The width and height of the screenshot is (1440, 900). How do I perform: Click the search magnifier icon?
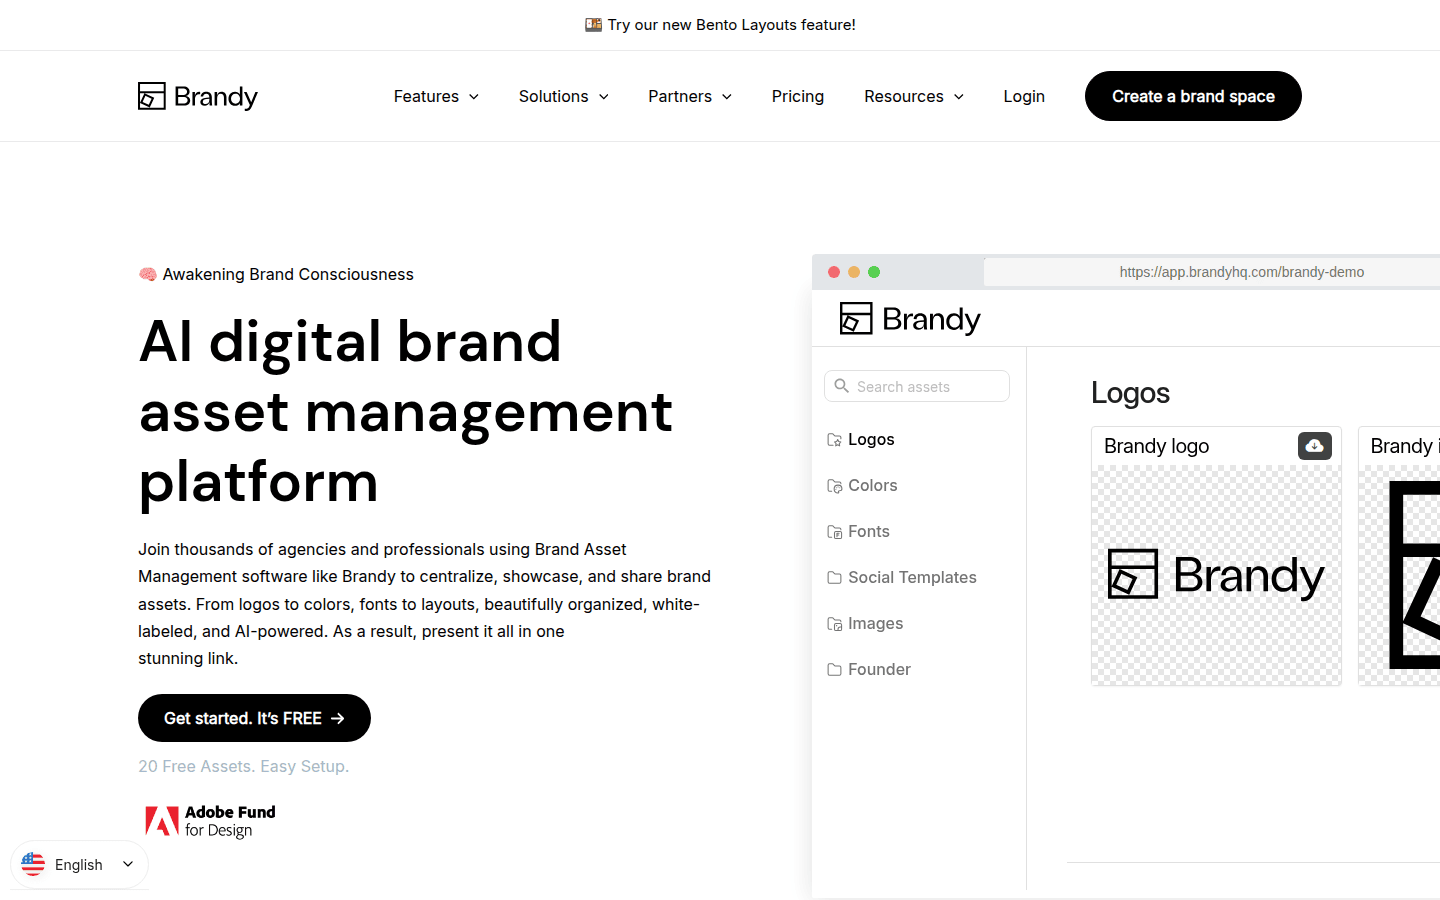coord(842,386)
